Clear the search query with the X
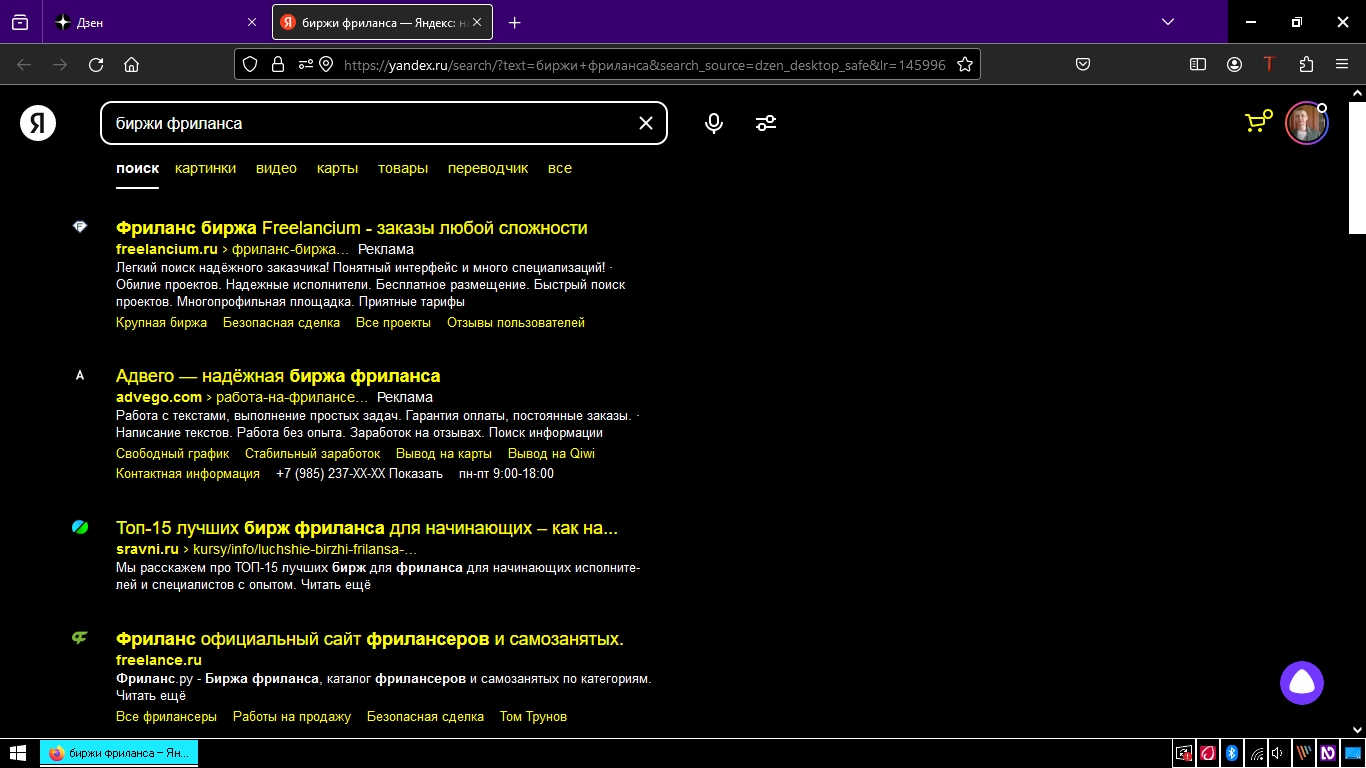This screenshot has width=1366, height=768. (646, 123)
